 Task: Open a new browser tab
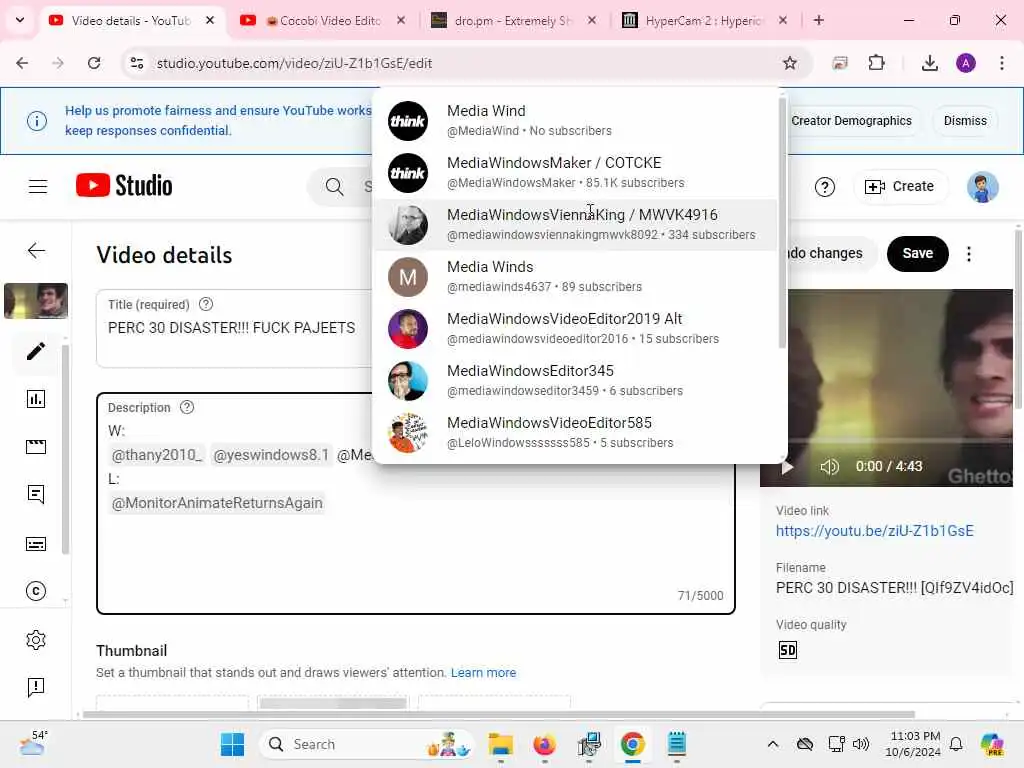[x=818, y=21]
